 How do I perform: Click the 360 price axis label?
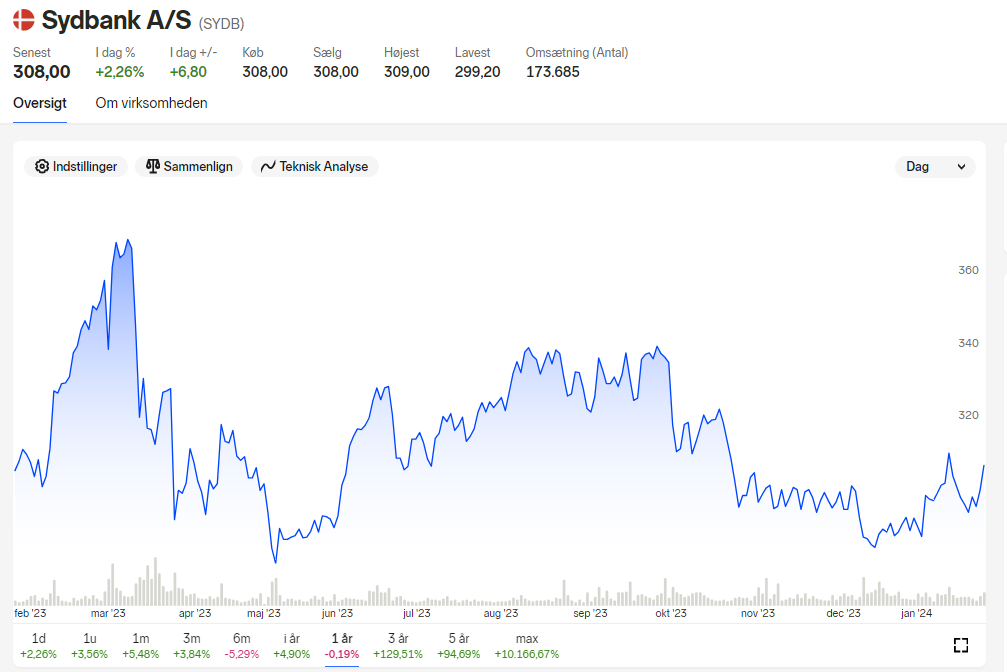pyautogui.click(x=968, y=270)
